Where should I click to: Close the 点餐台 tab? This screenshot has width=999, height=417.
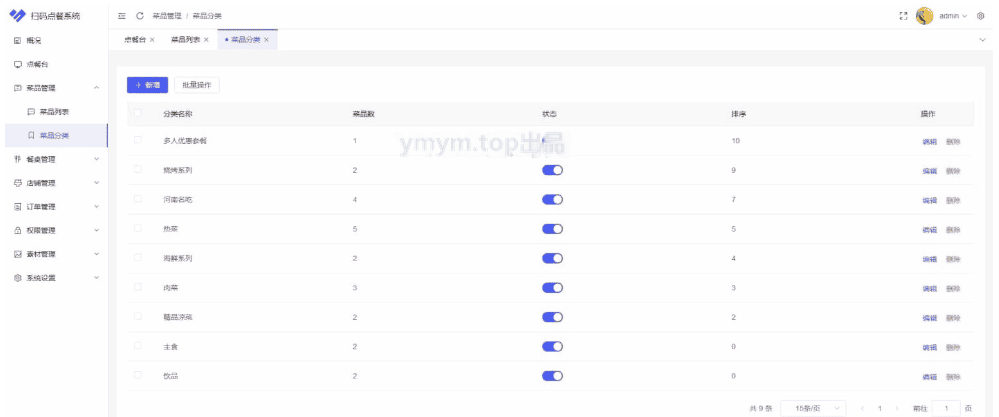152,39
